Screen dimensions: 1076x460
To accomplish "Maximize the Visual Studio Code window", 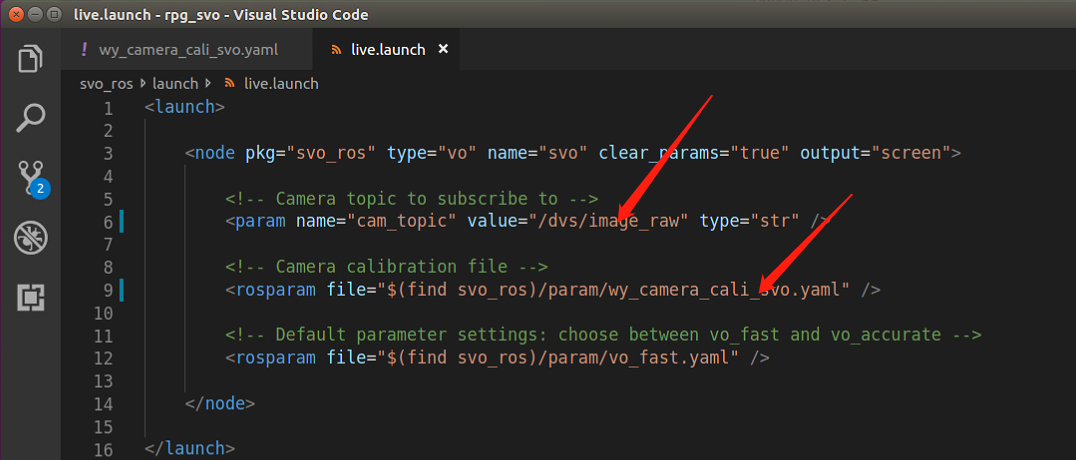I will (55, 14).
